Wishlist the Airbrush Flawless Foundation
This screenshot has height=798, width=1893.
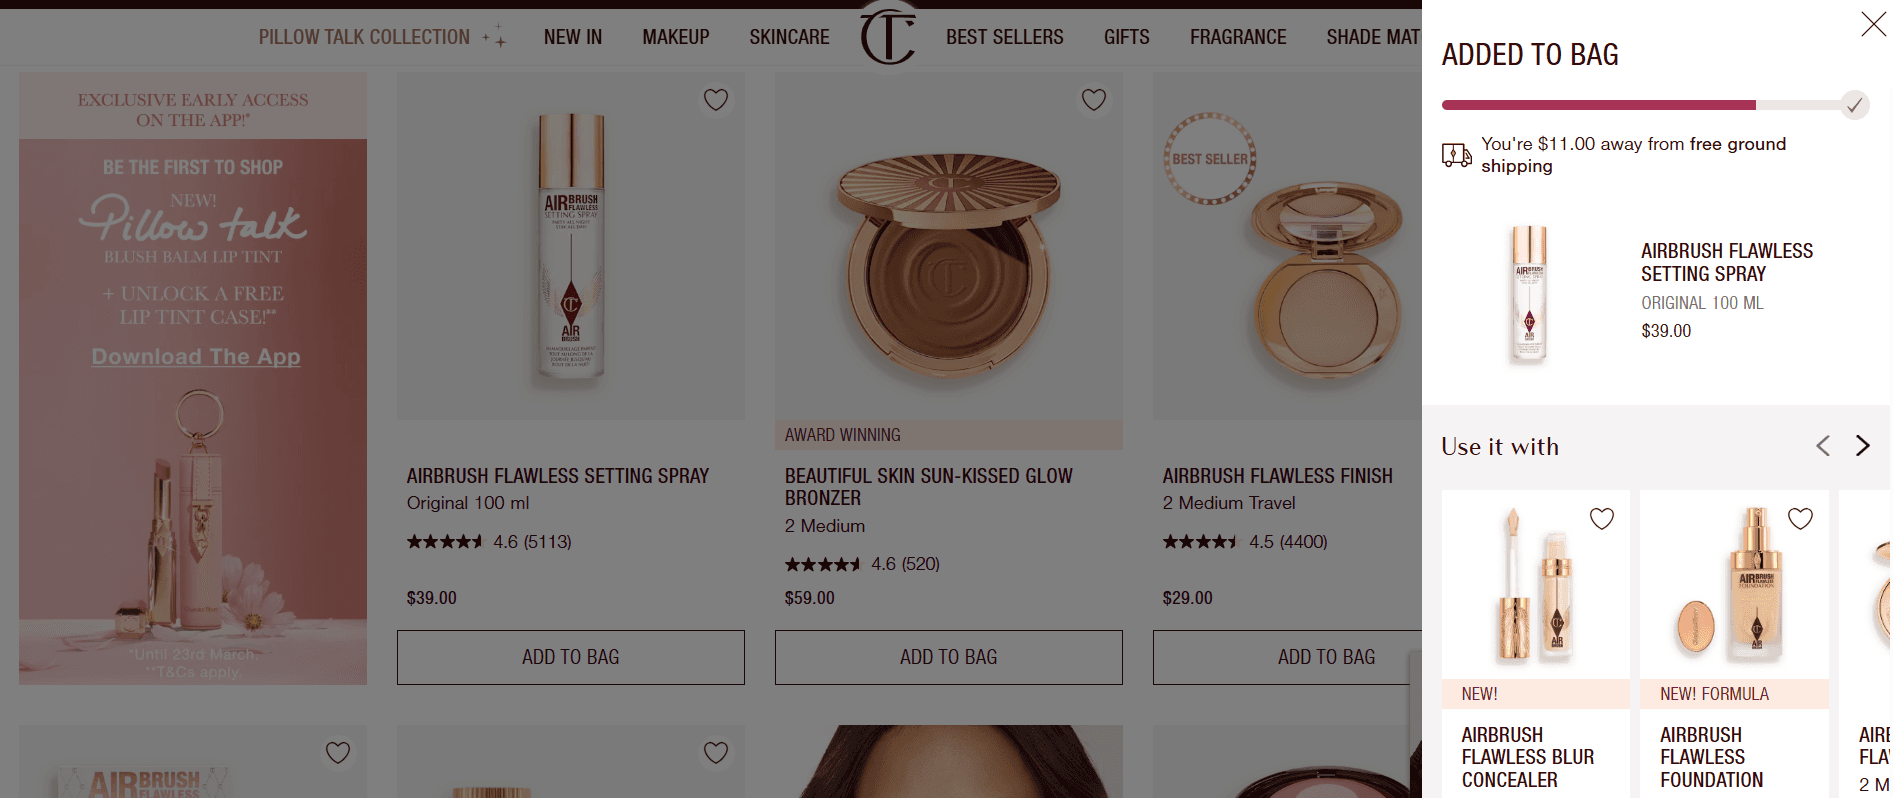pos(1801,518)
